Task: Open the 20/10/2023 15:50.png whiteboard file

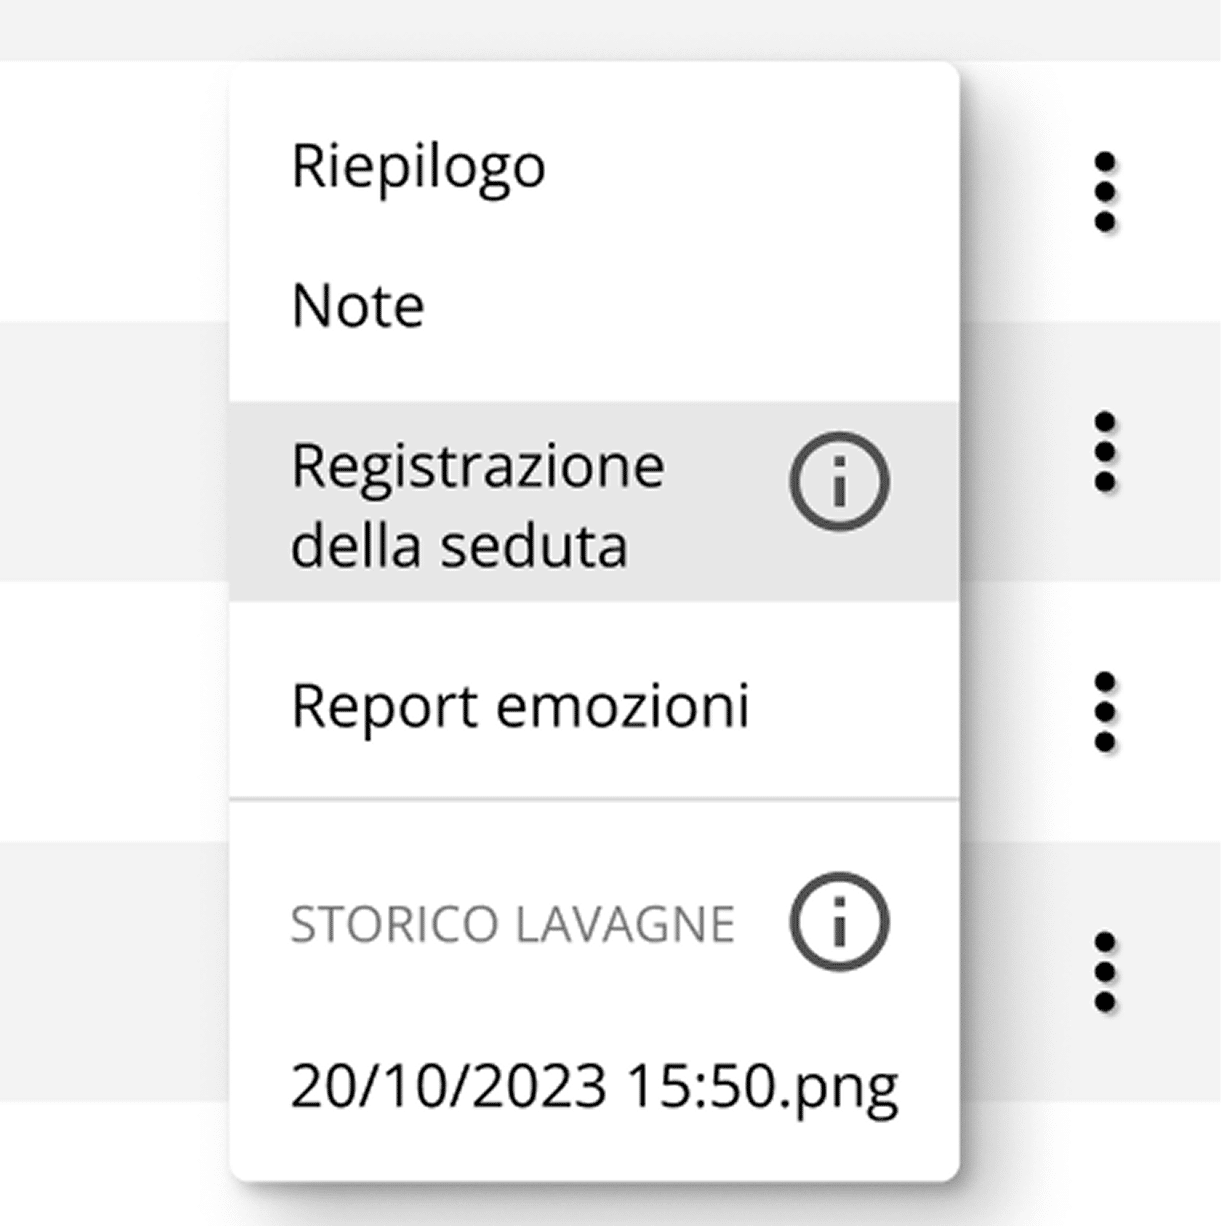Action: pos(594,1086)
